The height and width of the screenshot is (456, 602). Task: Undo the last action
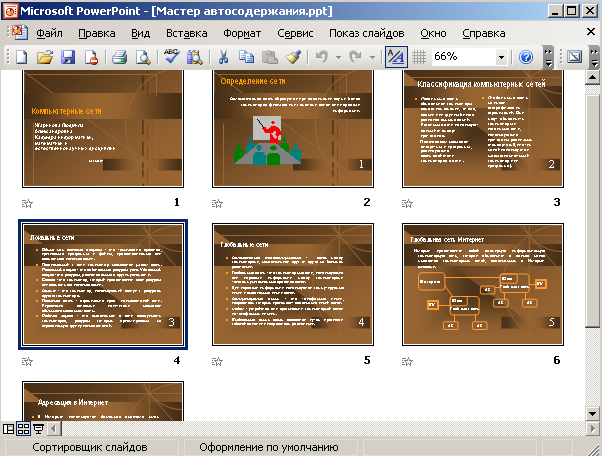click(321, 57)
